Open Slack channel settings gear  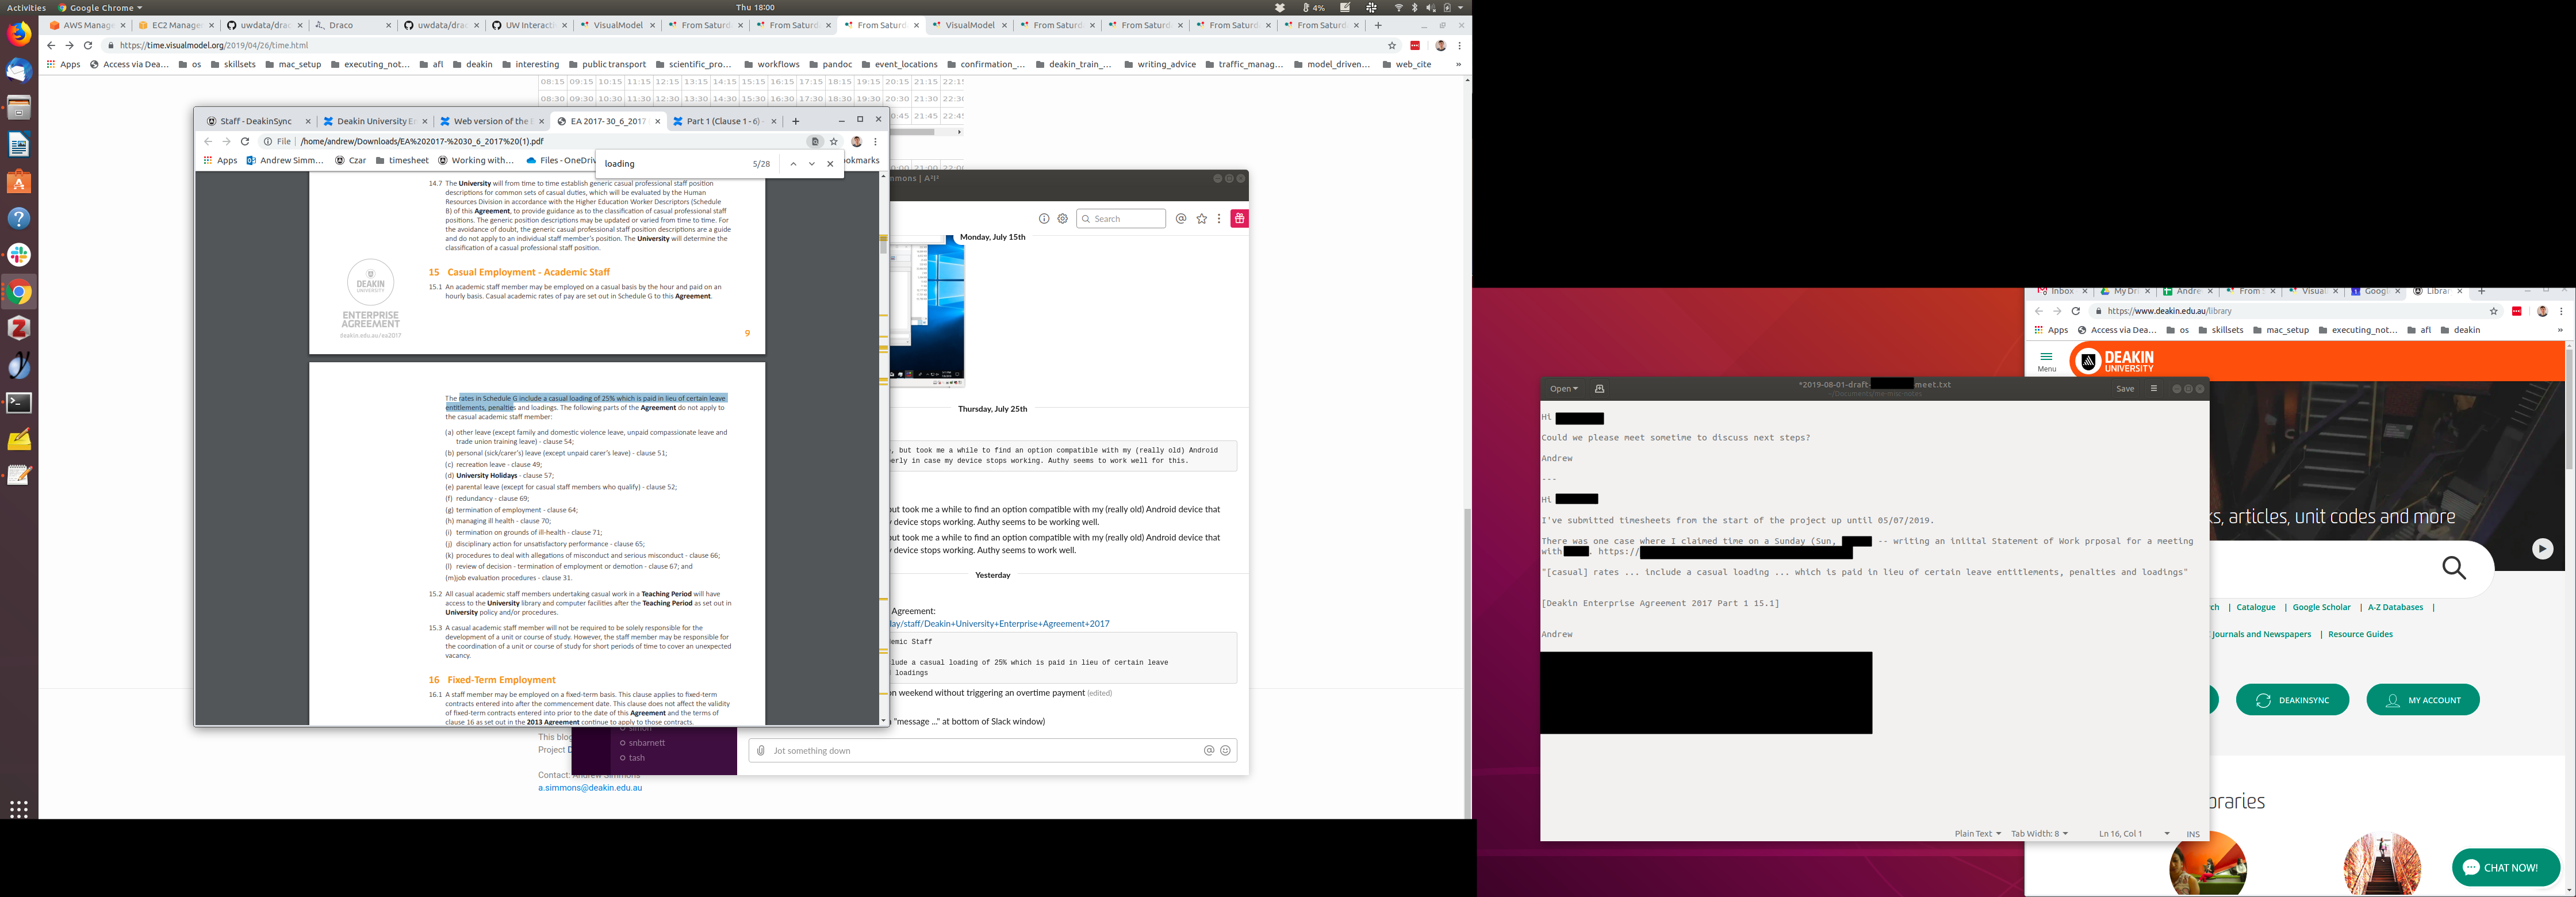1062,219
